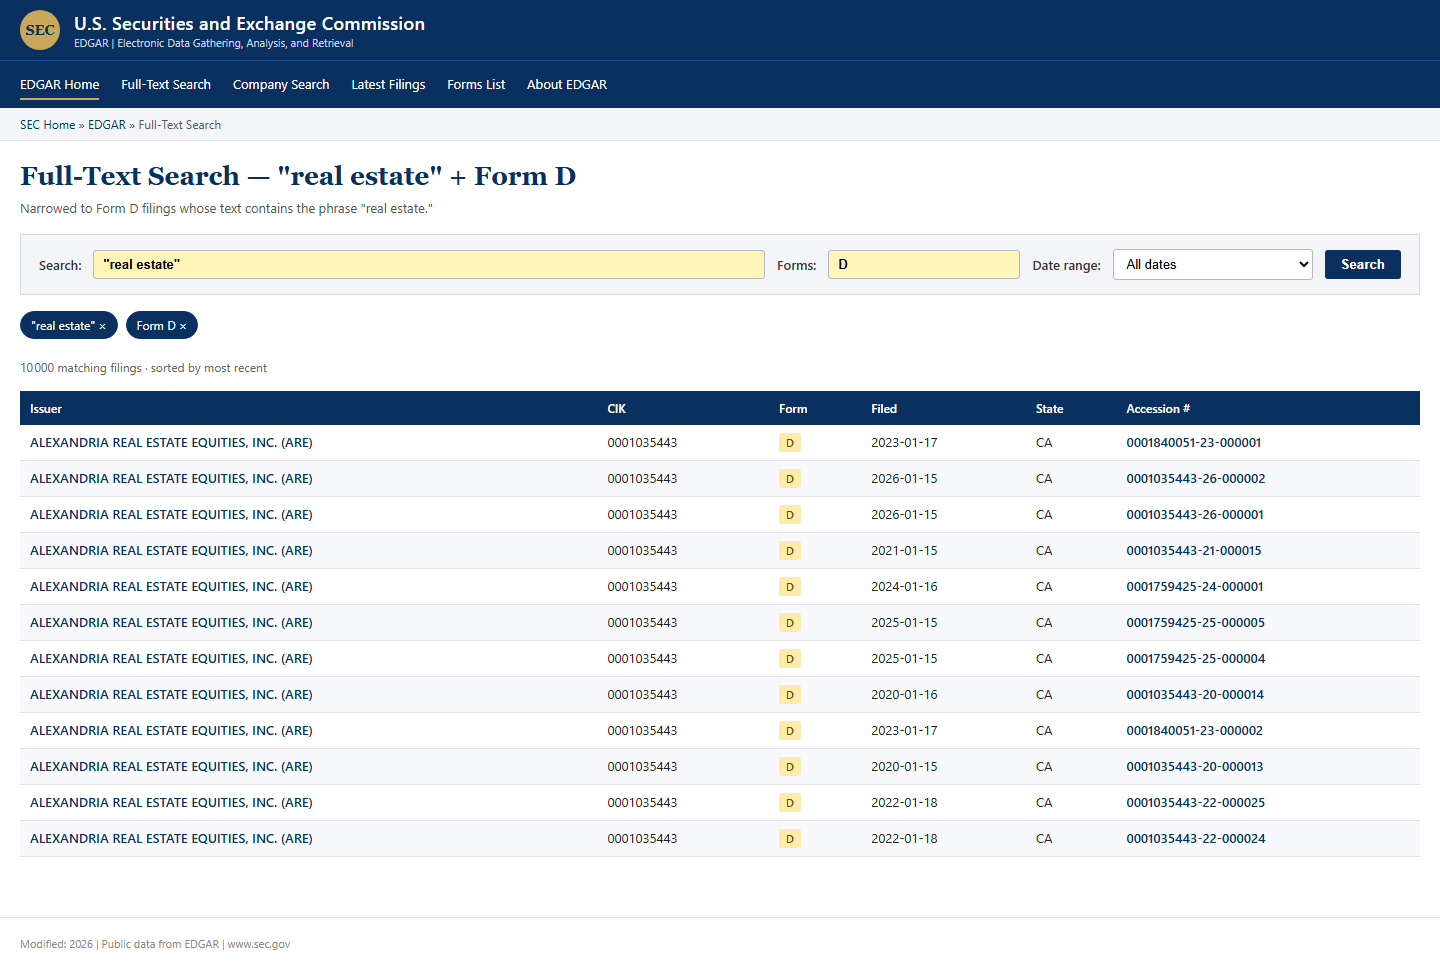Open accession 0001035443-26-000001
The width and height of the screenshot is (1440, 969).
pyautogui.click(x=1194, y=515)
